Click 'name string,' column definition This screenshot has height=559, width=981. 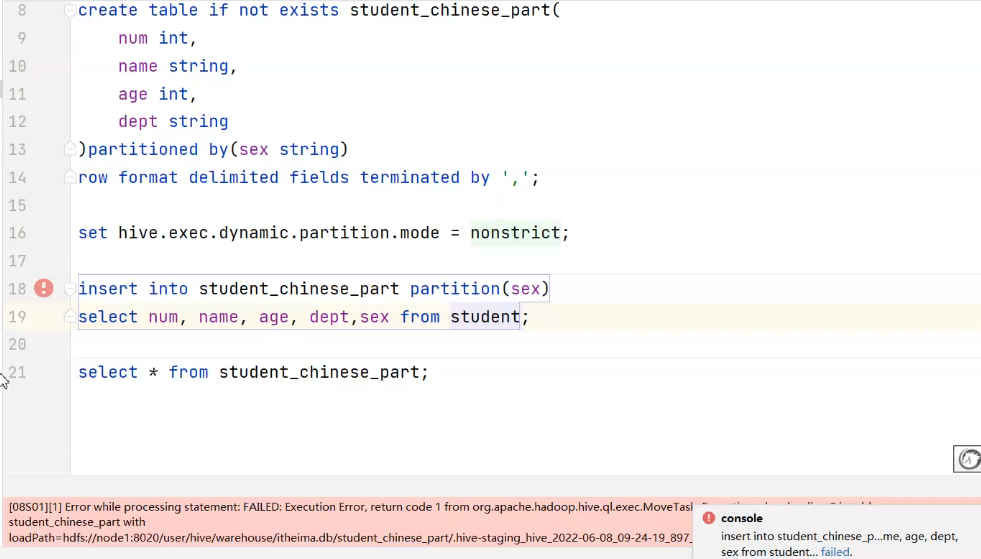[178, 66]
